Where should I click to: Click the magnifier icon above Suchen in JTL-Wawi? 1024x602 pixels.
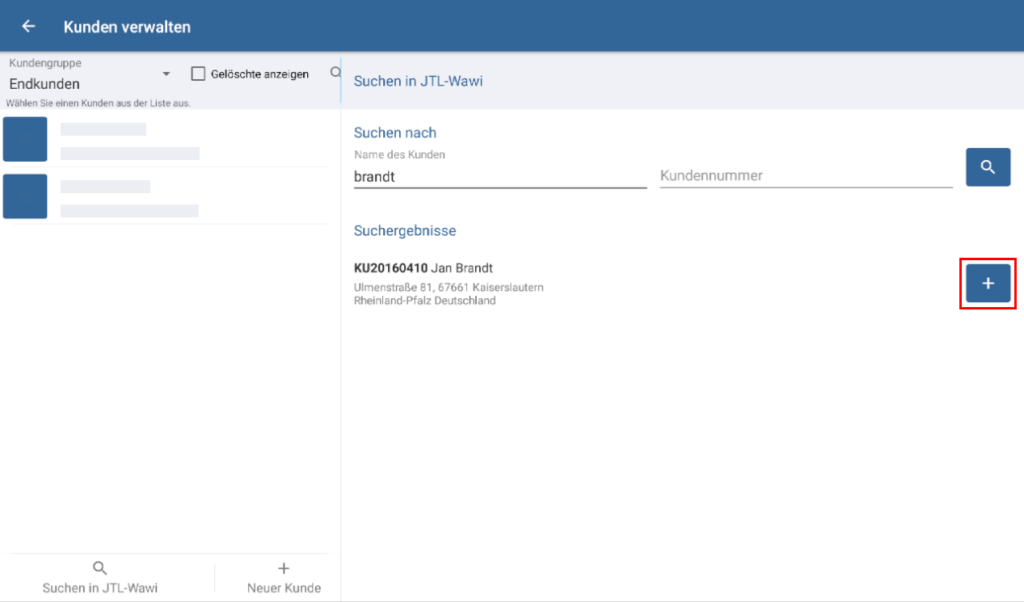[x=99, y=568]
